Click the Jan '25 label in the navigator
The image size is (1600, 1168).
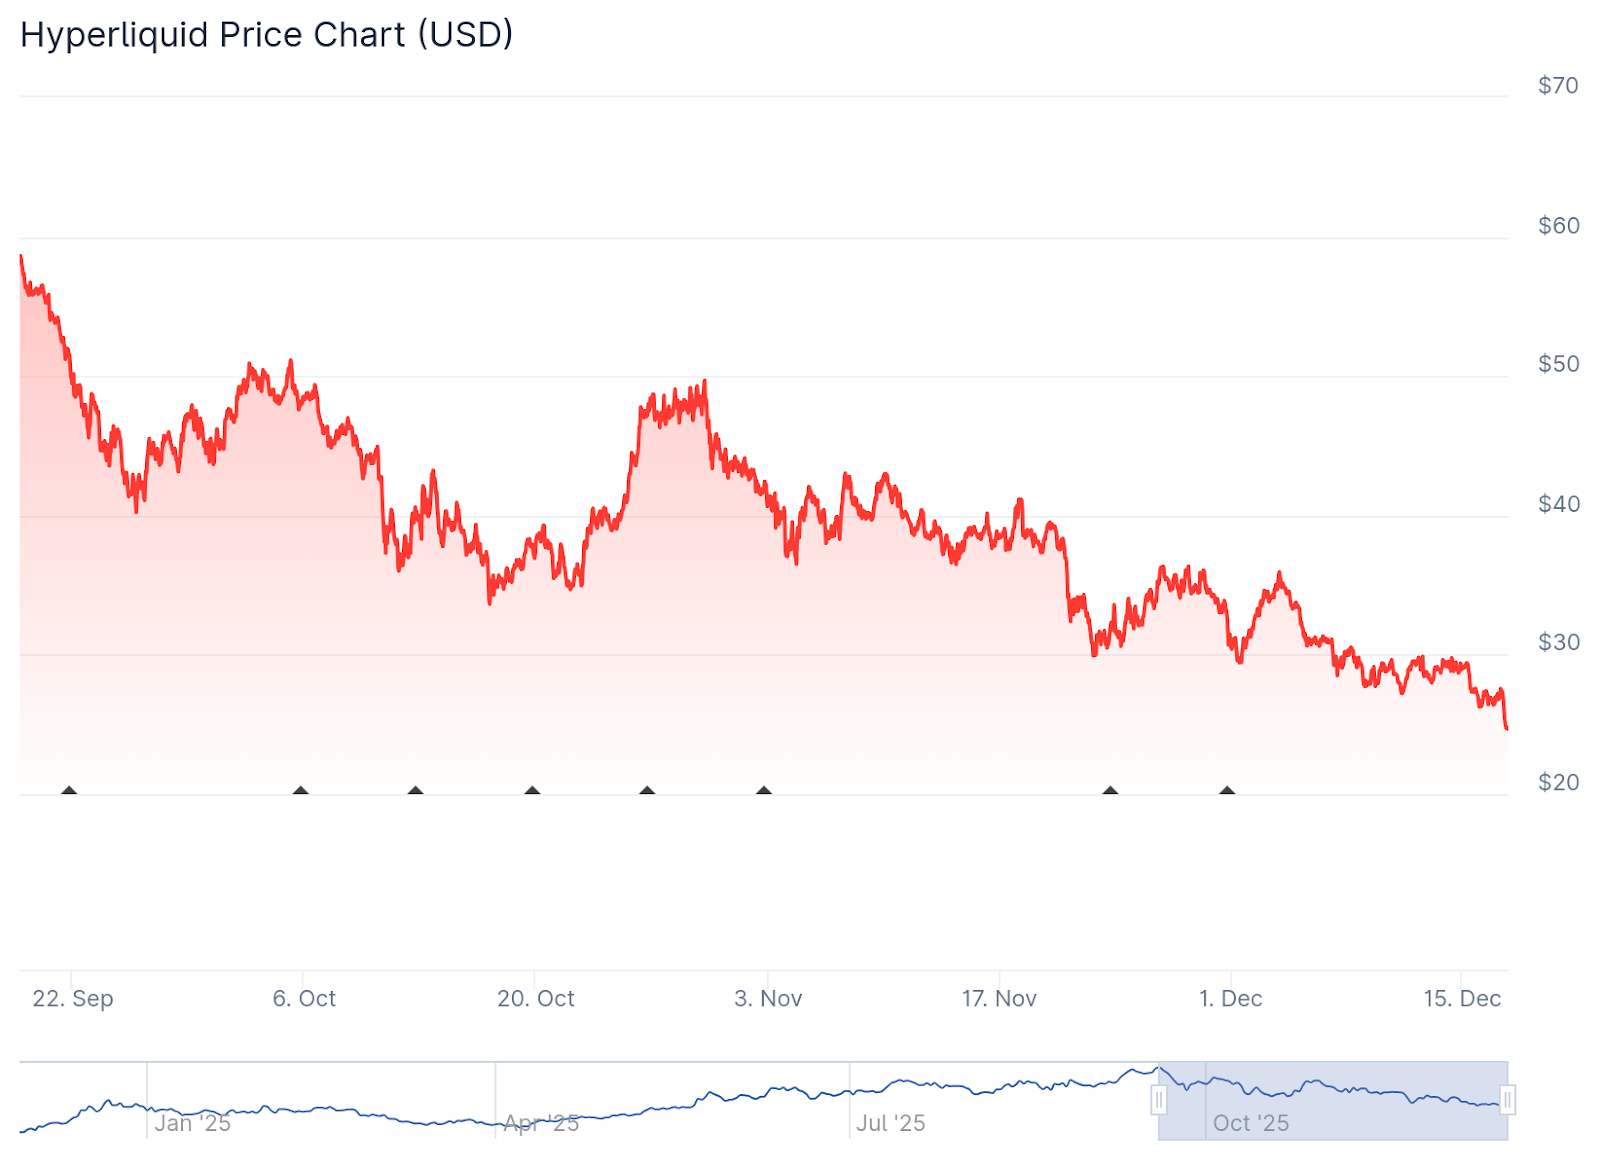click(x=193, y=1123)
